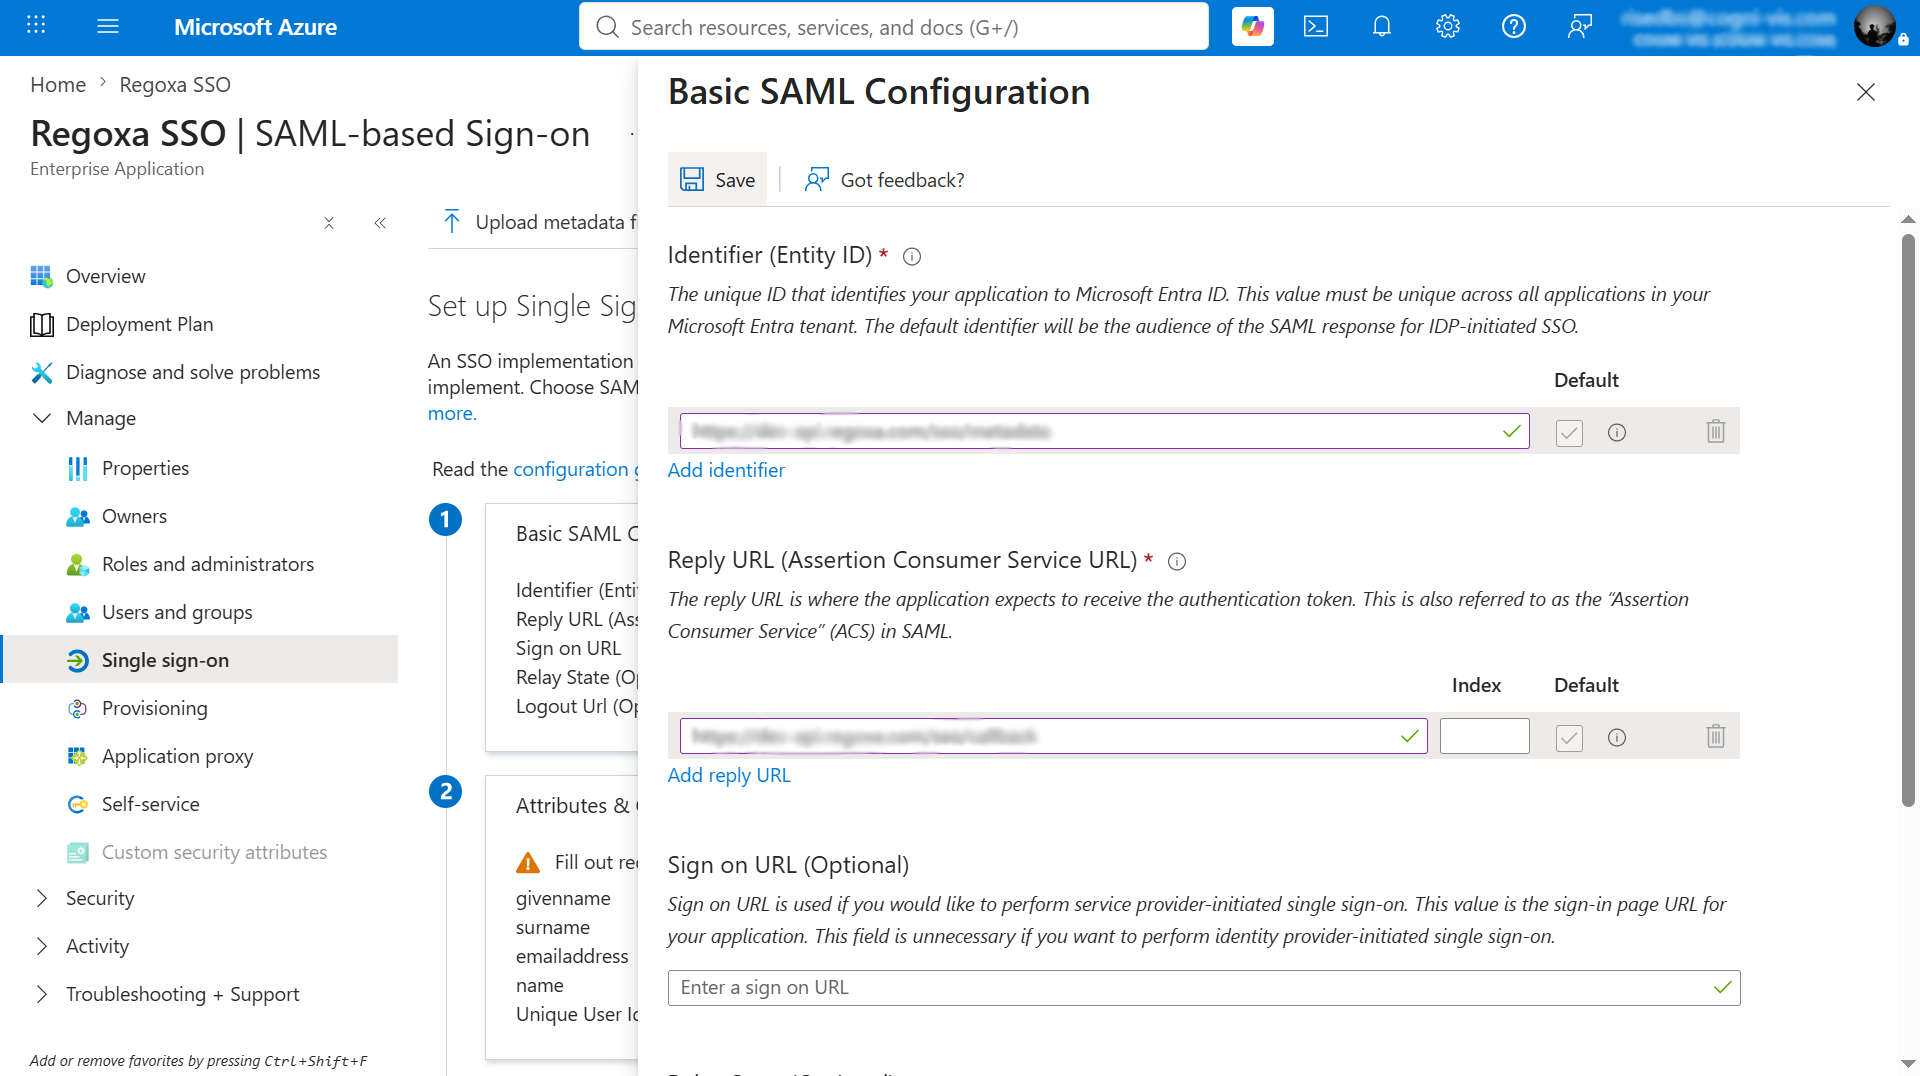Click Microsoft Azure home logo text

pos(255,27)
